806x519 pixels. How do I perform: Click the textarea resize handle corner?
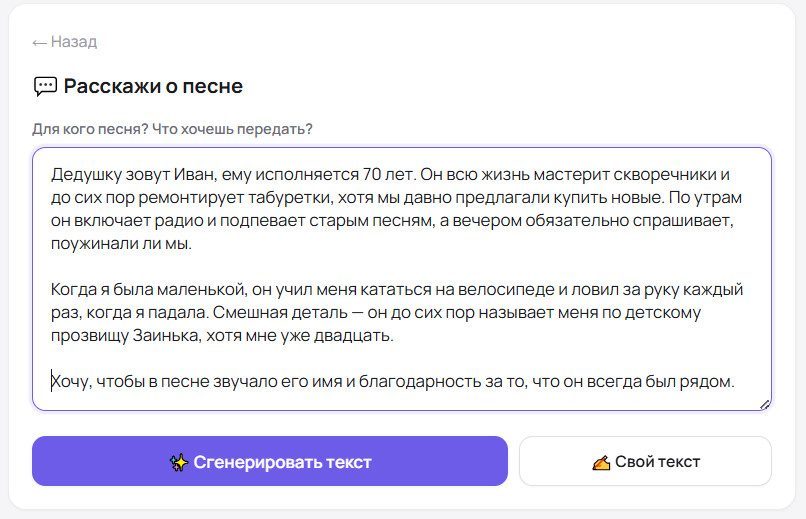point(765,404)
